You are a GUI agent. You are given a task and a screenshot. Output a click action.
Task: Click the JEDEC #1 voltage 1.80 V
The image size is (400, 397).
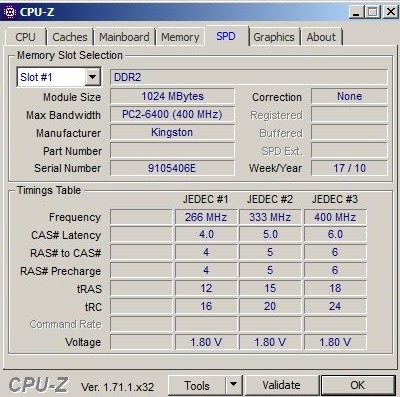(206, 342)
